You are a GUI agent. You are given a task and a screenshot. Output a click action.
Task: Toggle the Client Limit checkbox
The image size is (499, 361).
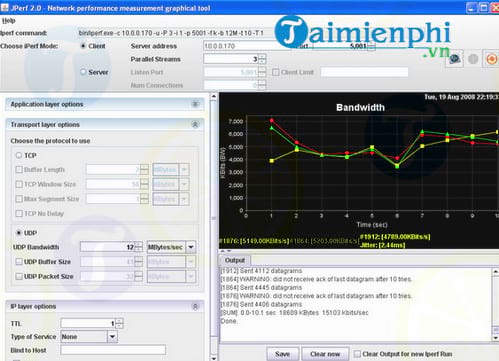point(276,72)
